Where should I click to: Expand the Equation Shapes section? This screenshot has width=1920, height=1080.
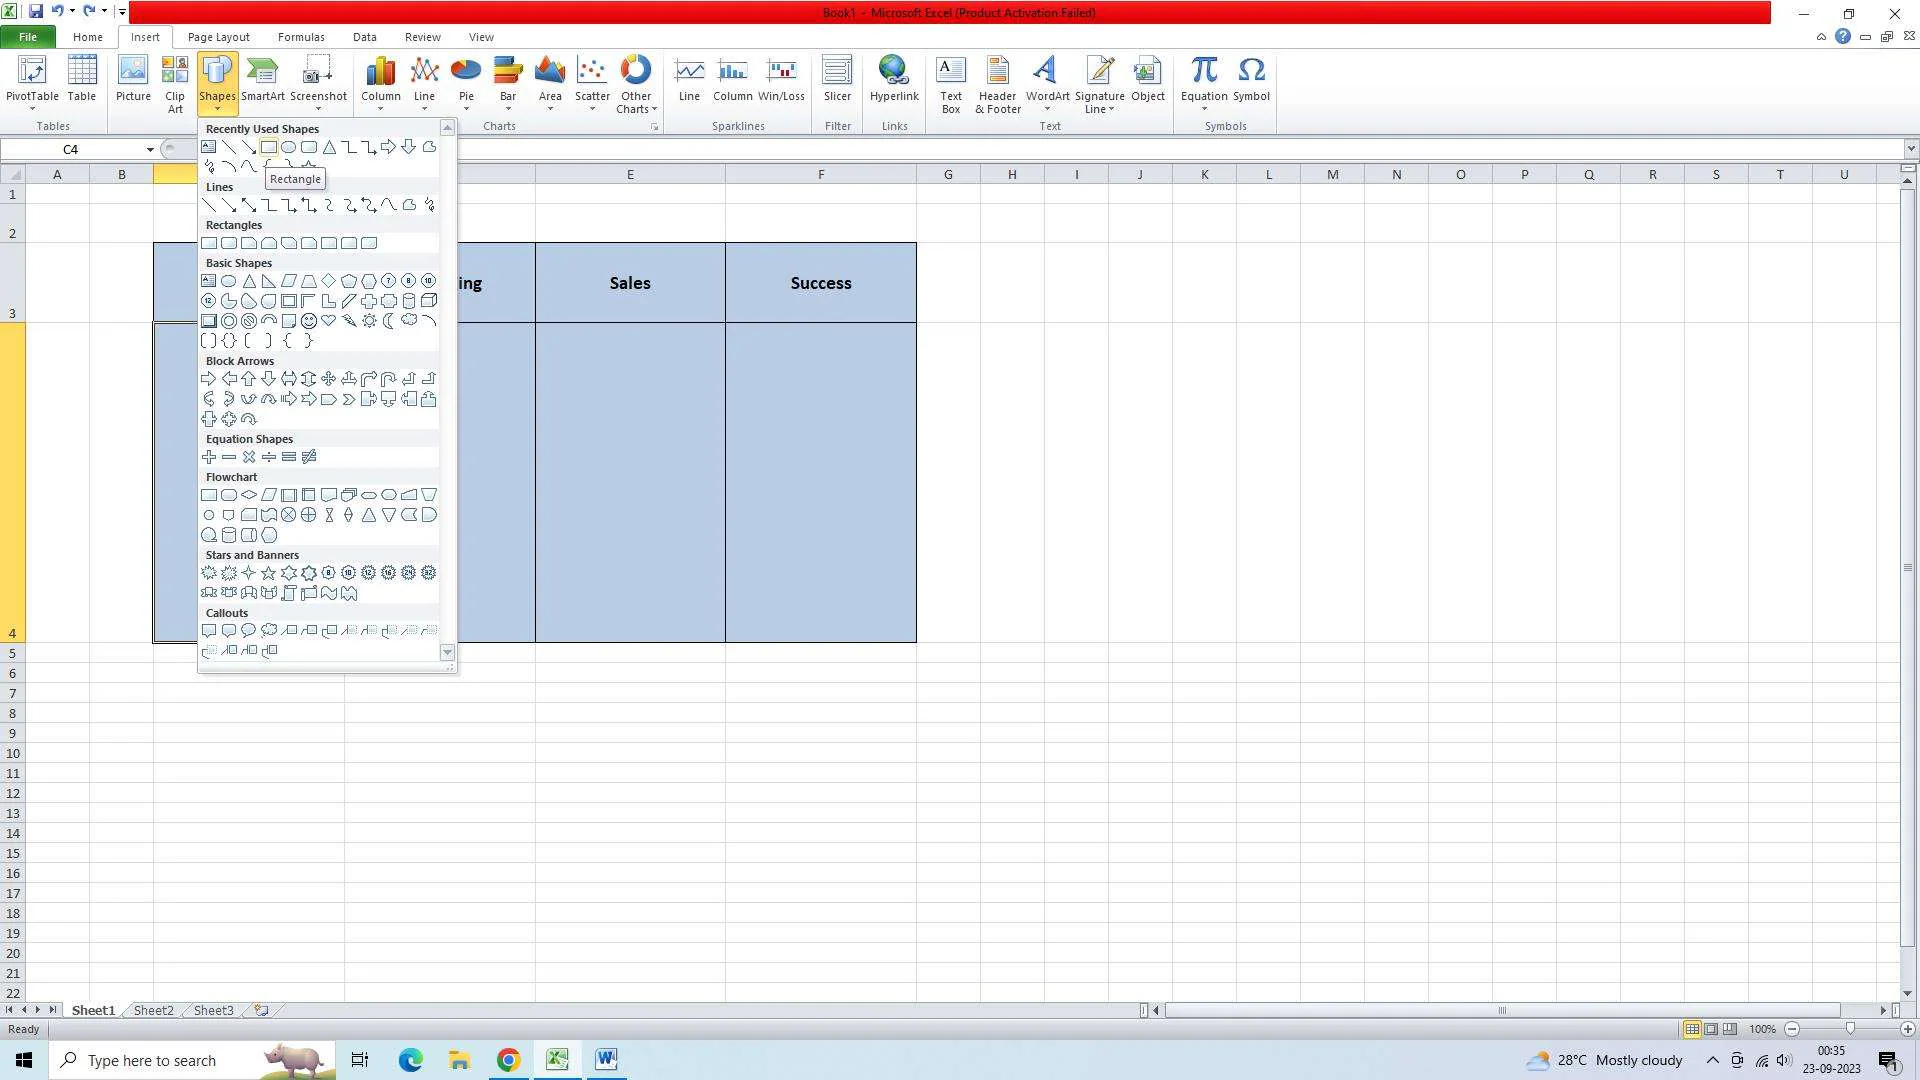coord(249,438)
